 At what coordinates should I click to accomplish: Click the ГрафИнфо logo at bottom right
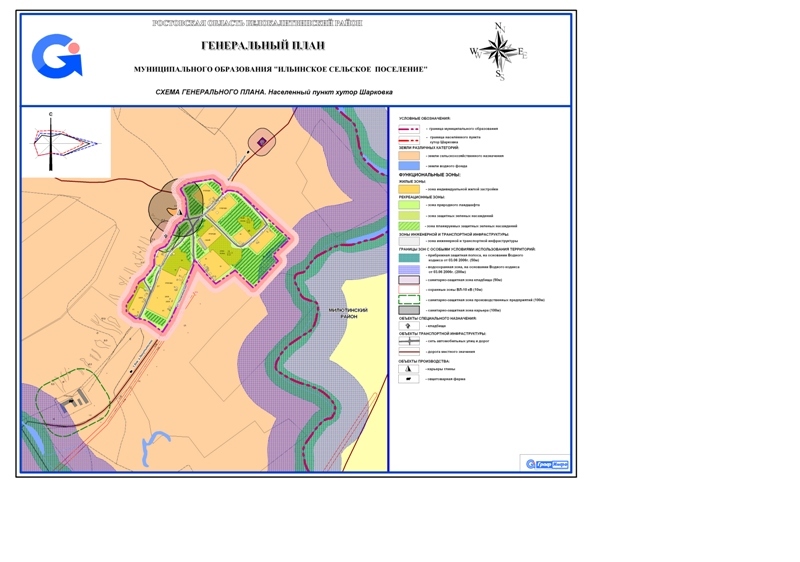pyautogui.click(x=545, y=463)
